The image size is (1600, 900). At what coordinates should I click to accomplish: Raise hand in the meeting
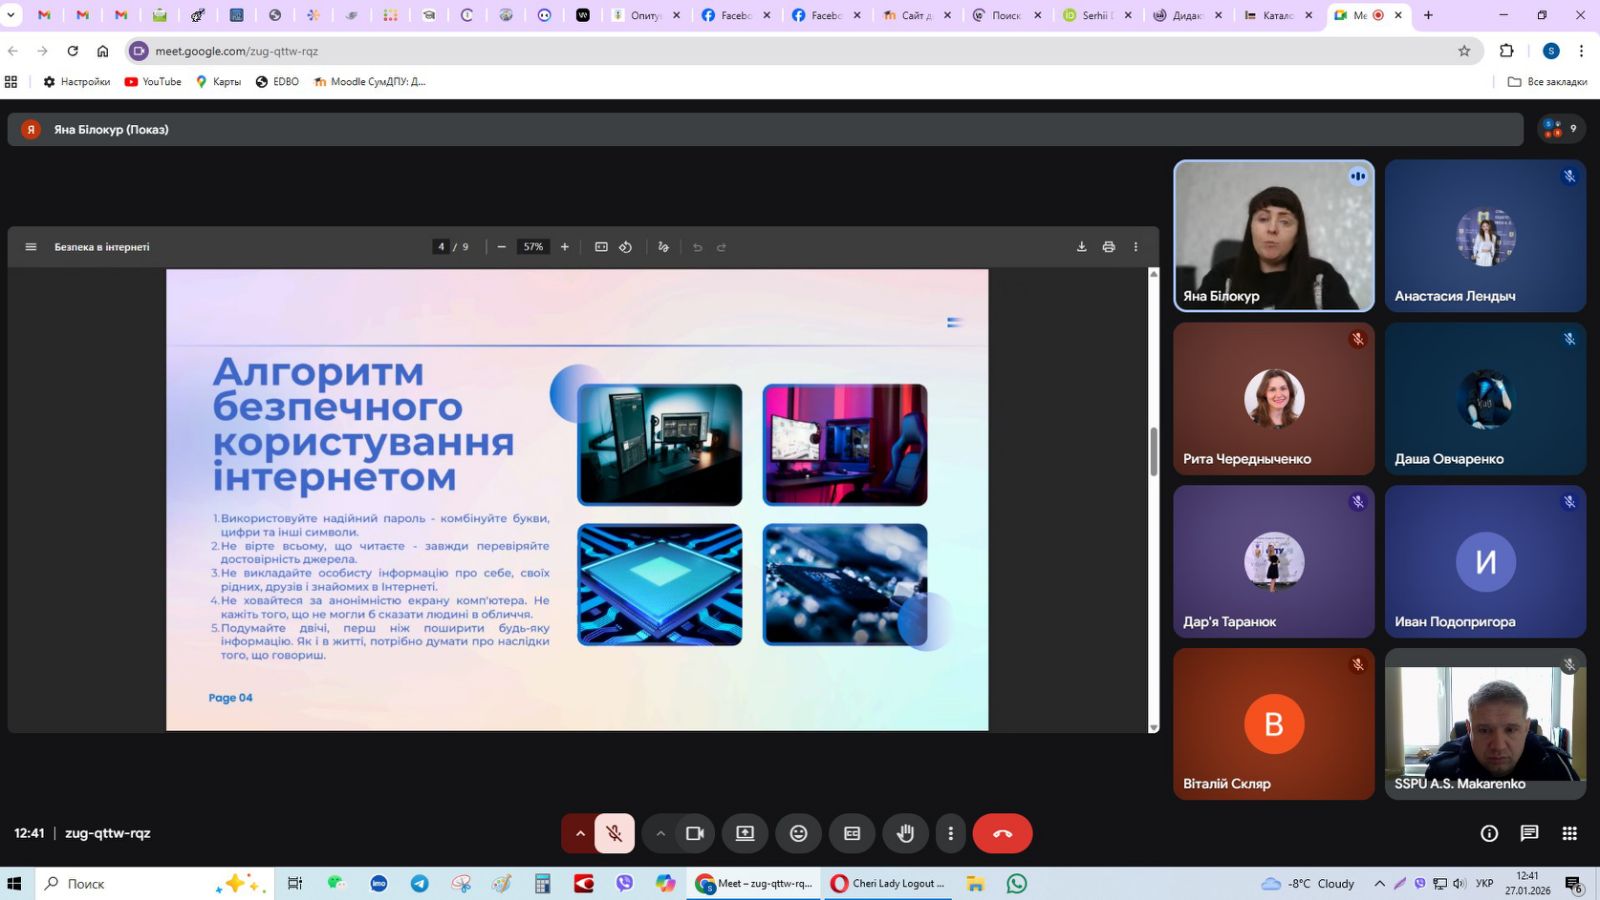(x=905, y=833)
